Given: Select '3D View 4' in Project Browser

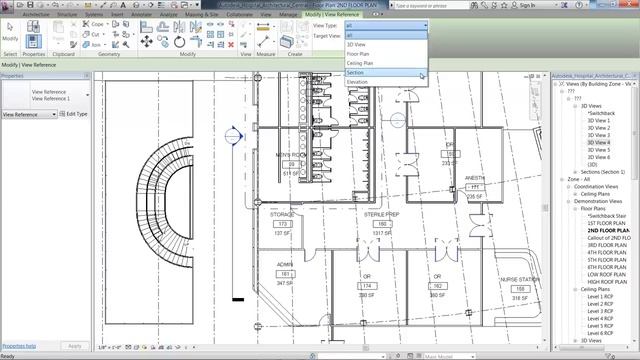Looking at the screenshot, I should click(x=598, y=142).
